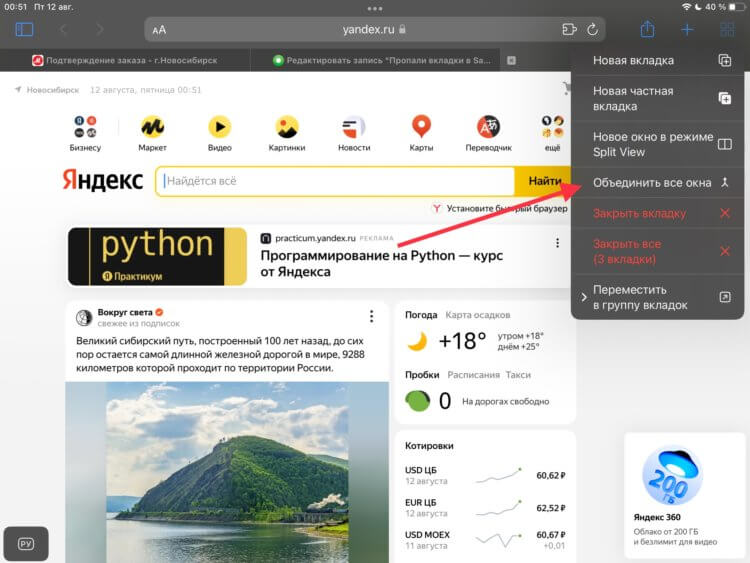Tap the extensions icon in address bar
Screen dimensions: 750x563
[x=569, y=30]
